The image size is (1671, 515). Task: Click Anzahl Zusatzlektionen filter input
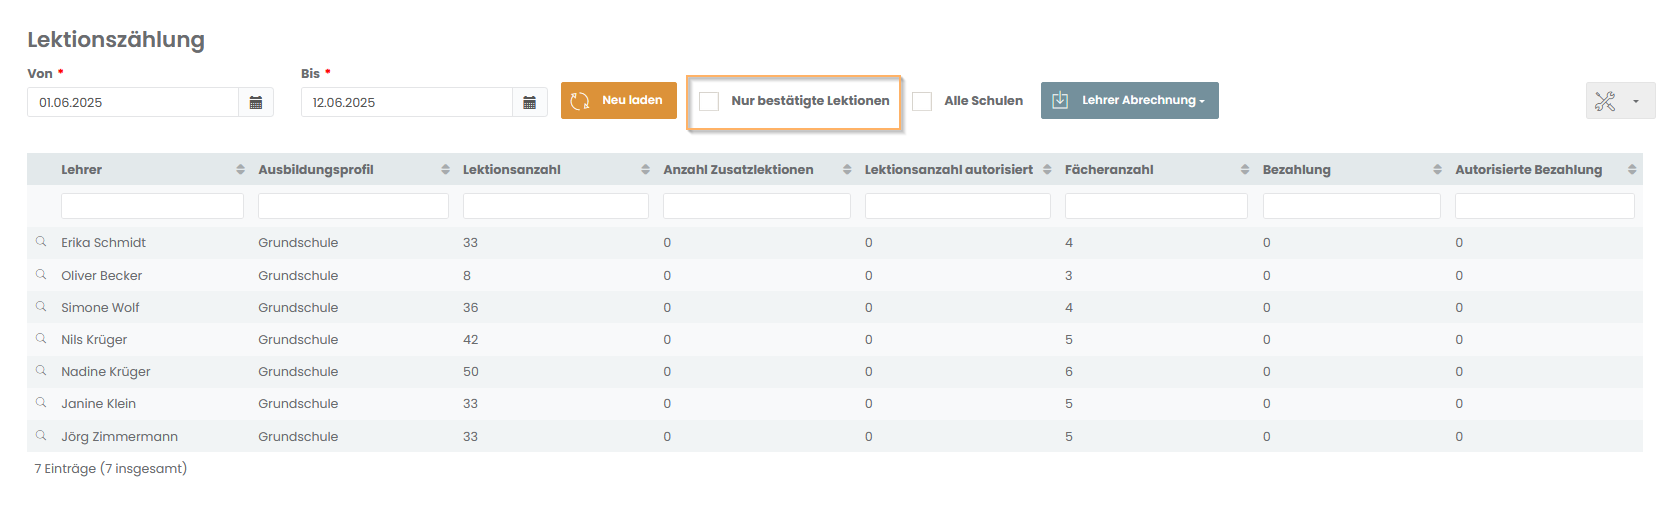tap(757, 206)
